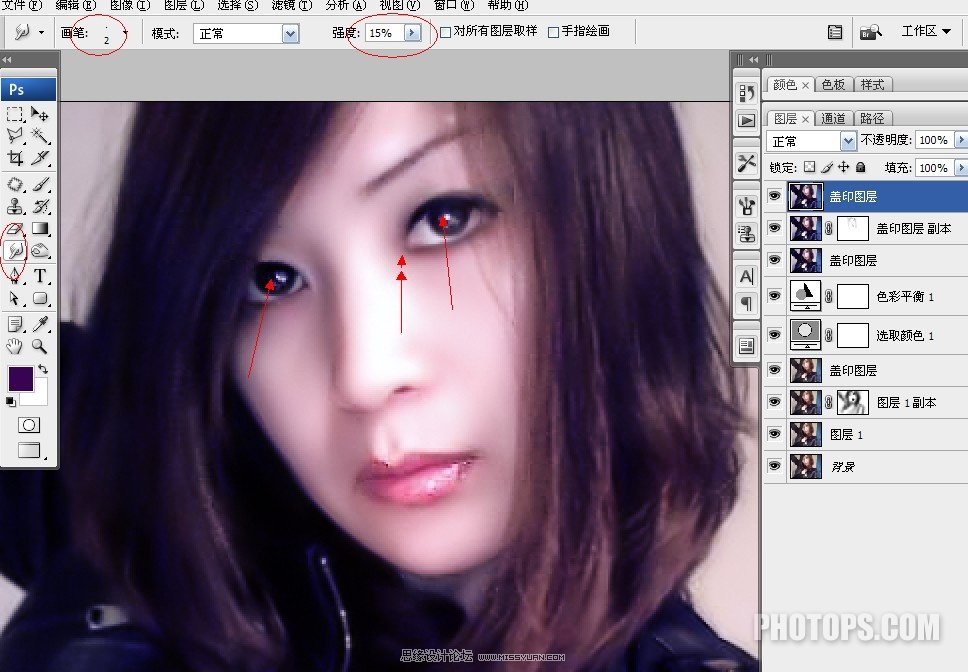Hide the 色彩平衡 1 adjustment layer

[x=774, y=296]
